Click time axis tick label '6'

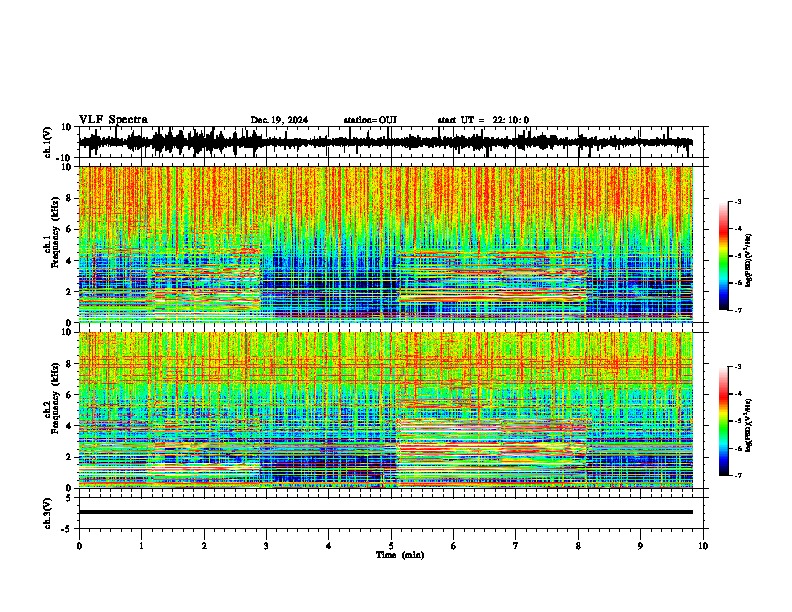454,546
